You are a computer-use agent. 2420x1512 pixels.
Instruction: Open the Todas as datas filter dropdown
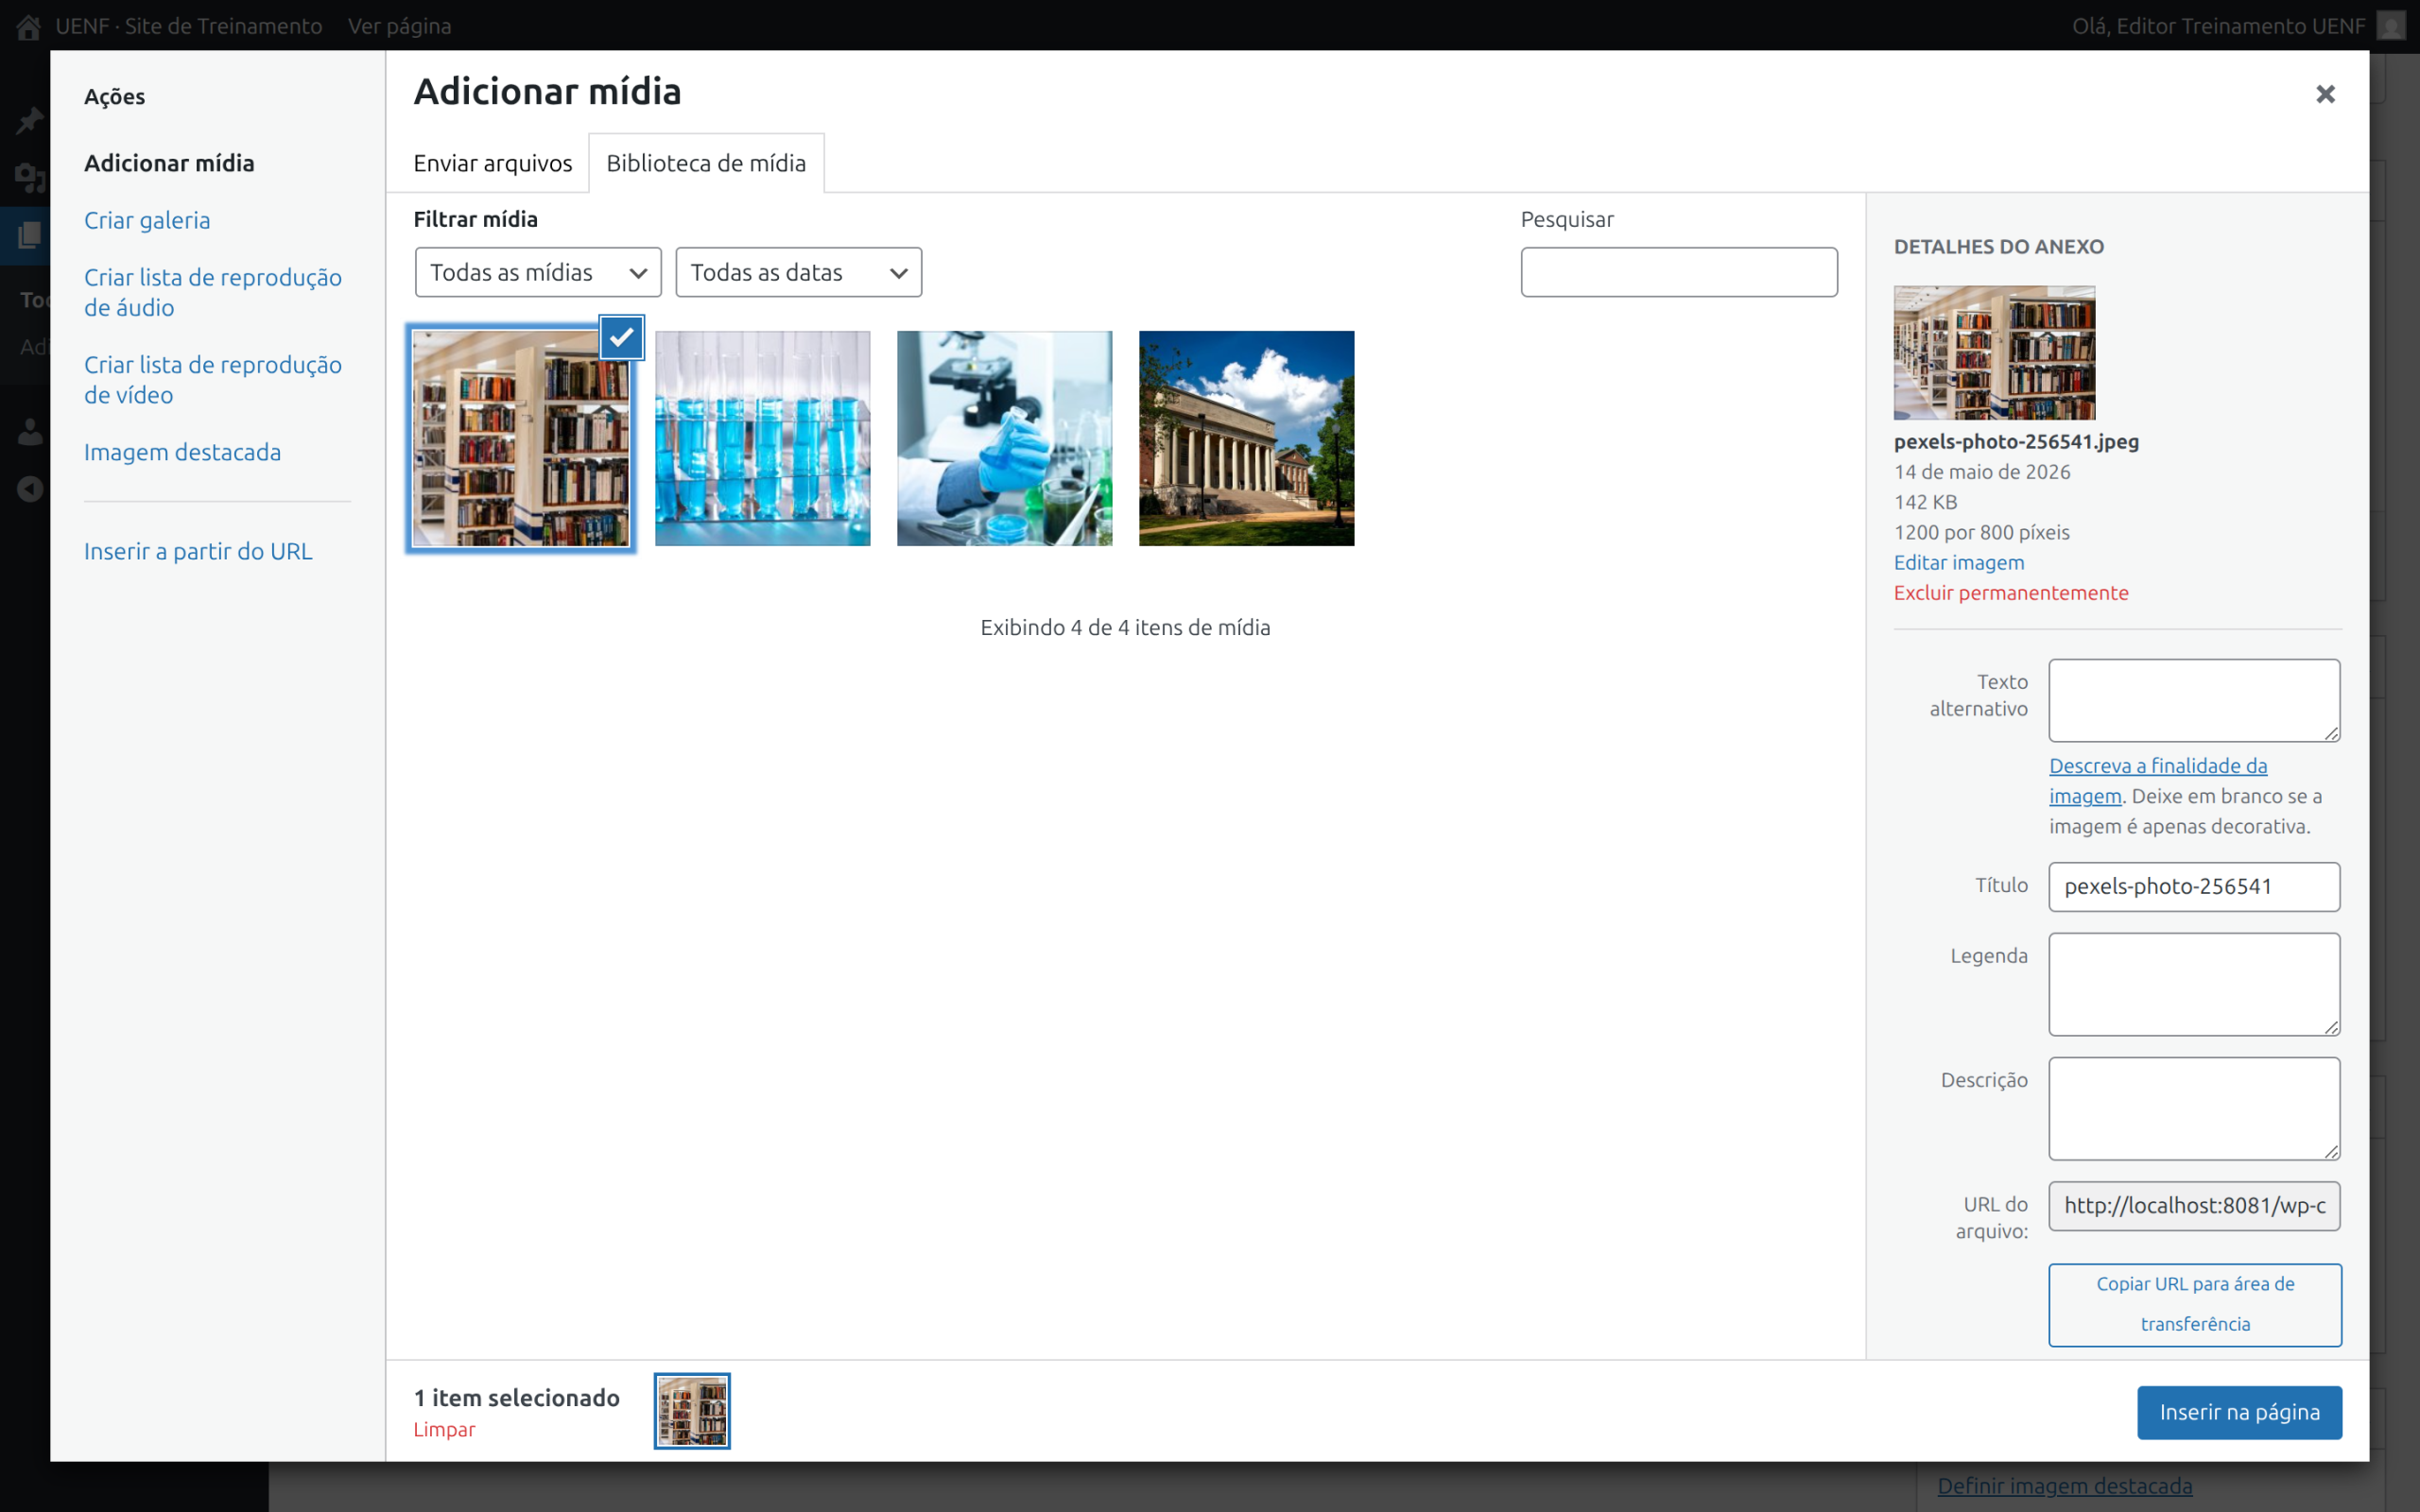tap(798, 272)
